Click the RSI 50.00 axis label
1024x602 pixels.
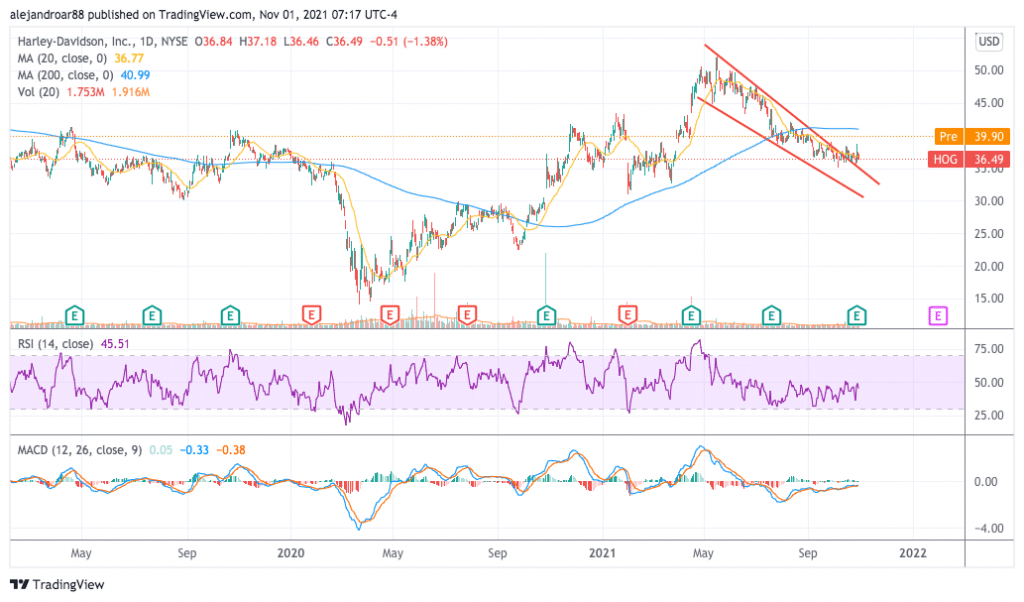click(x=989, y=383)
